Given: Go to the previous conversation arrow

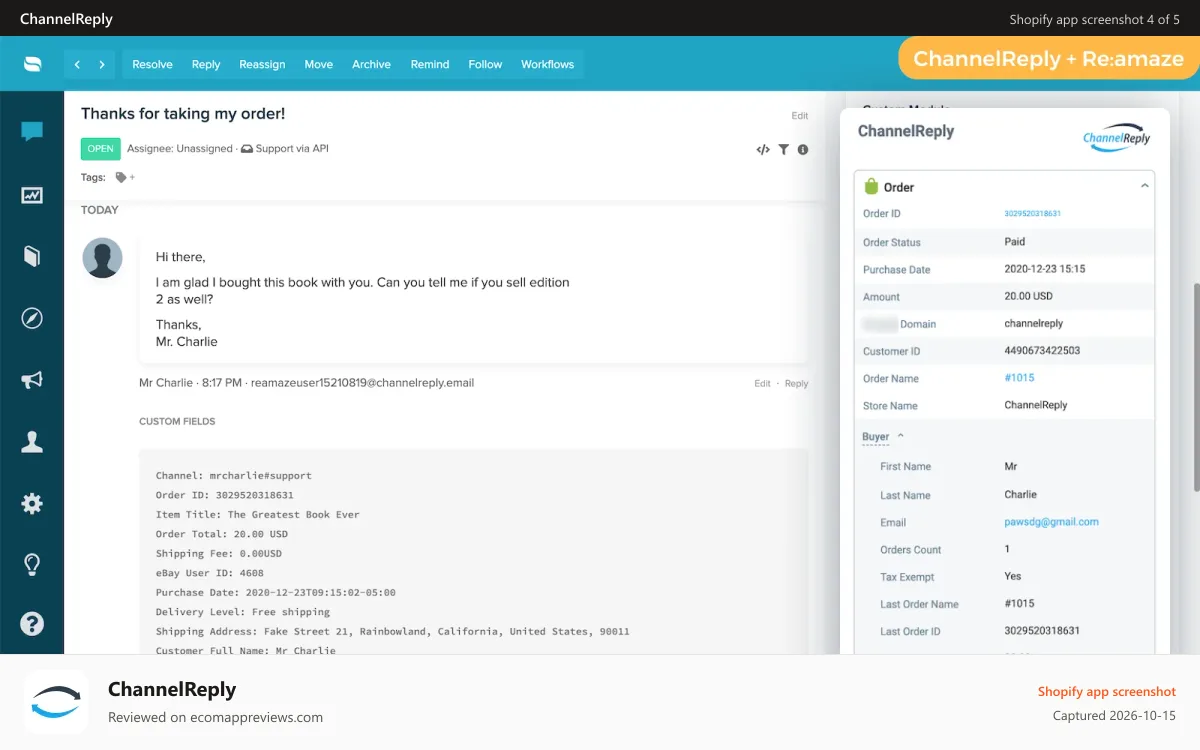Looking at the screenshot, I should coord(77,64).
